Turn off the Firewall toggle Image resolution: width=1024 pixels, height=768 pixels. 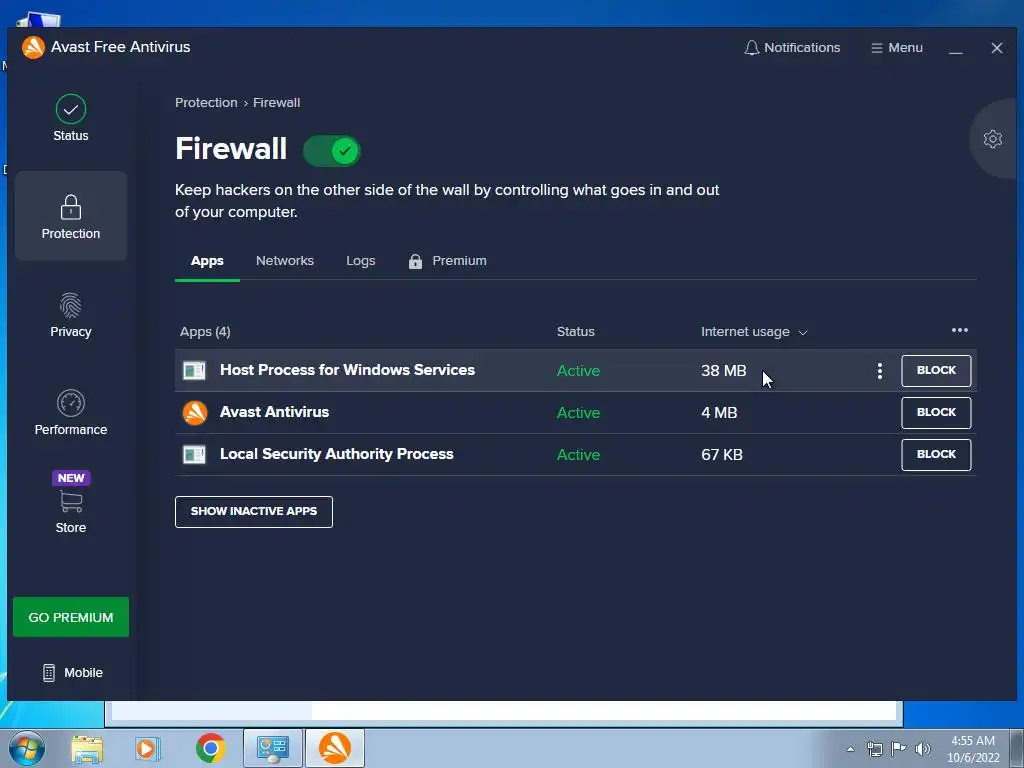click(332, 151)
